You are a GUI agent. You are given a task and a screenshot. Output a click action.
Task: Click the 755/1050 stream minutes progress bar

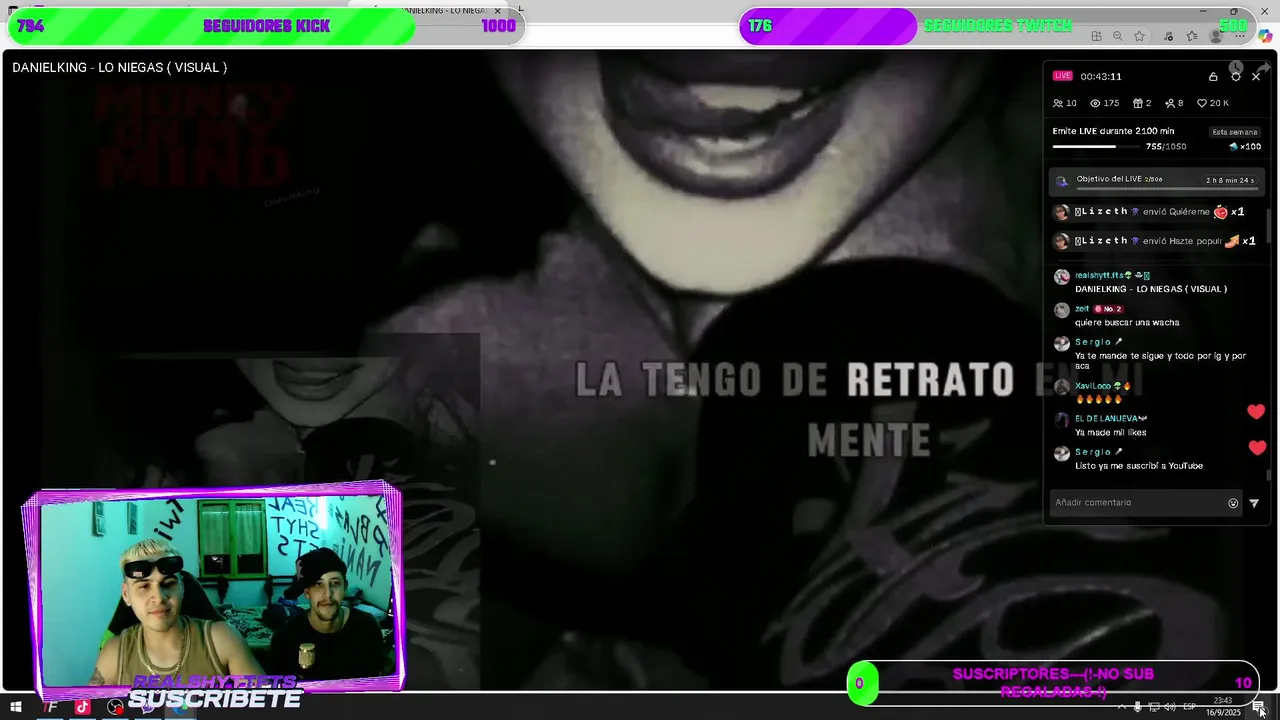coord(1097,146)
